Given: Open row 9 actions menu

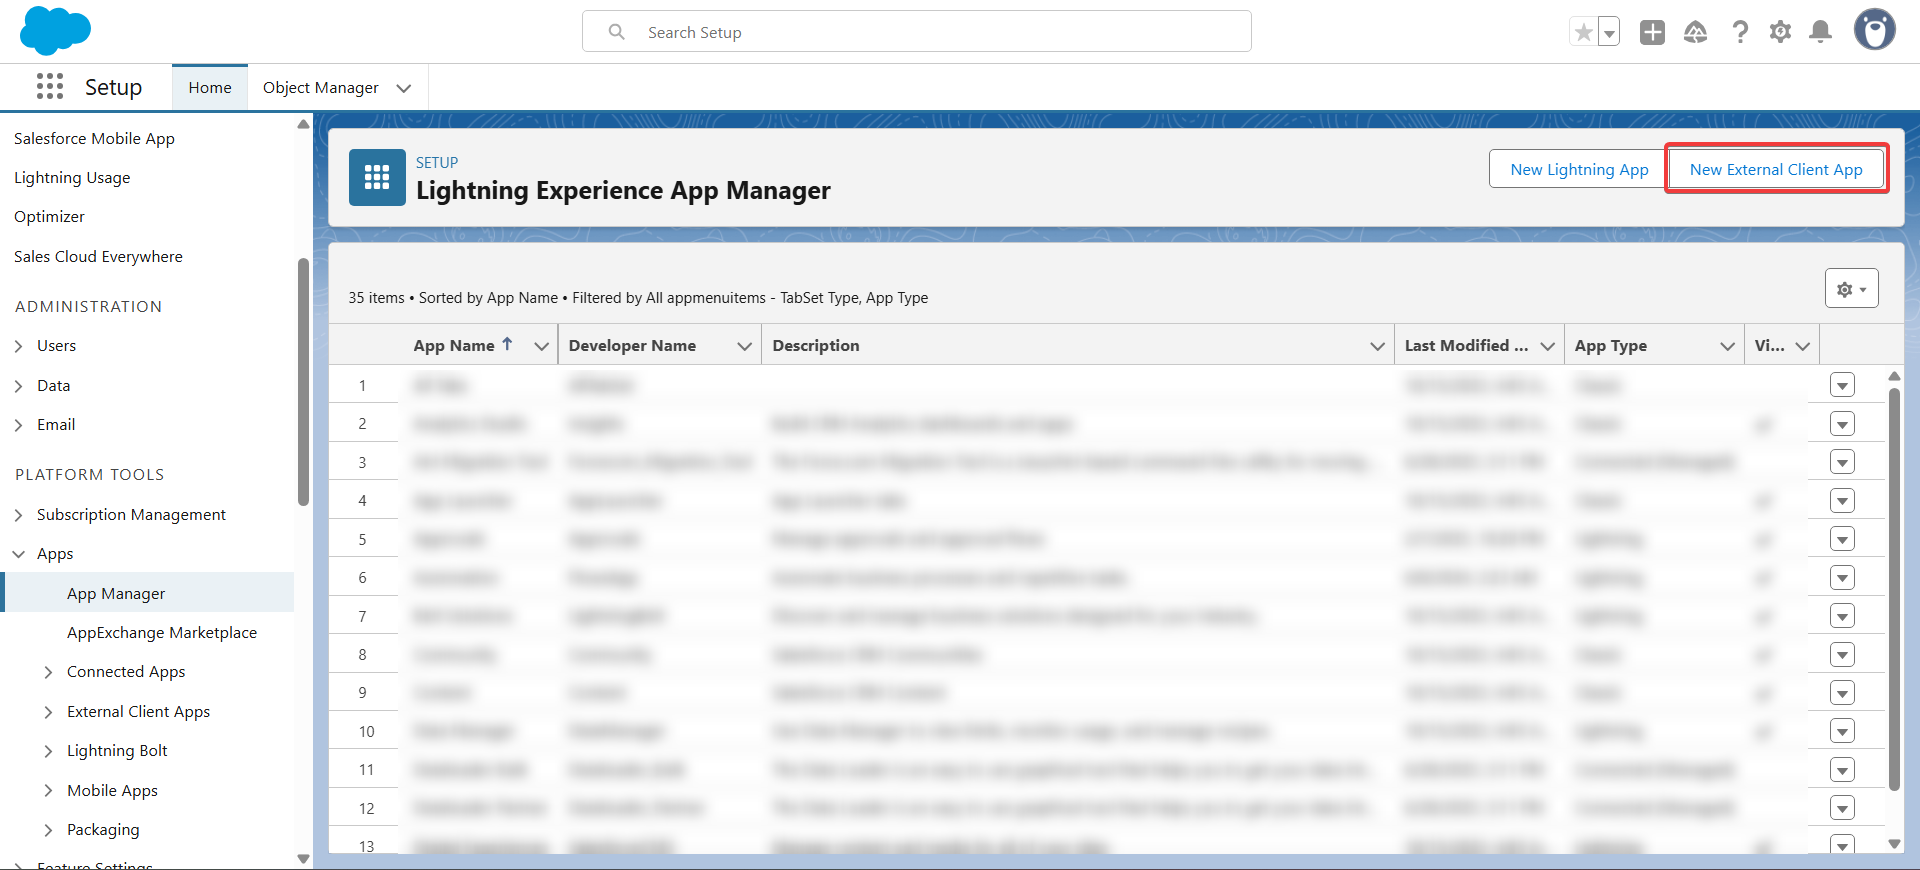Looking at the screenshot, I should (x=1842, y=693).
